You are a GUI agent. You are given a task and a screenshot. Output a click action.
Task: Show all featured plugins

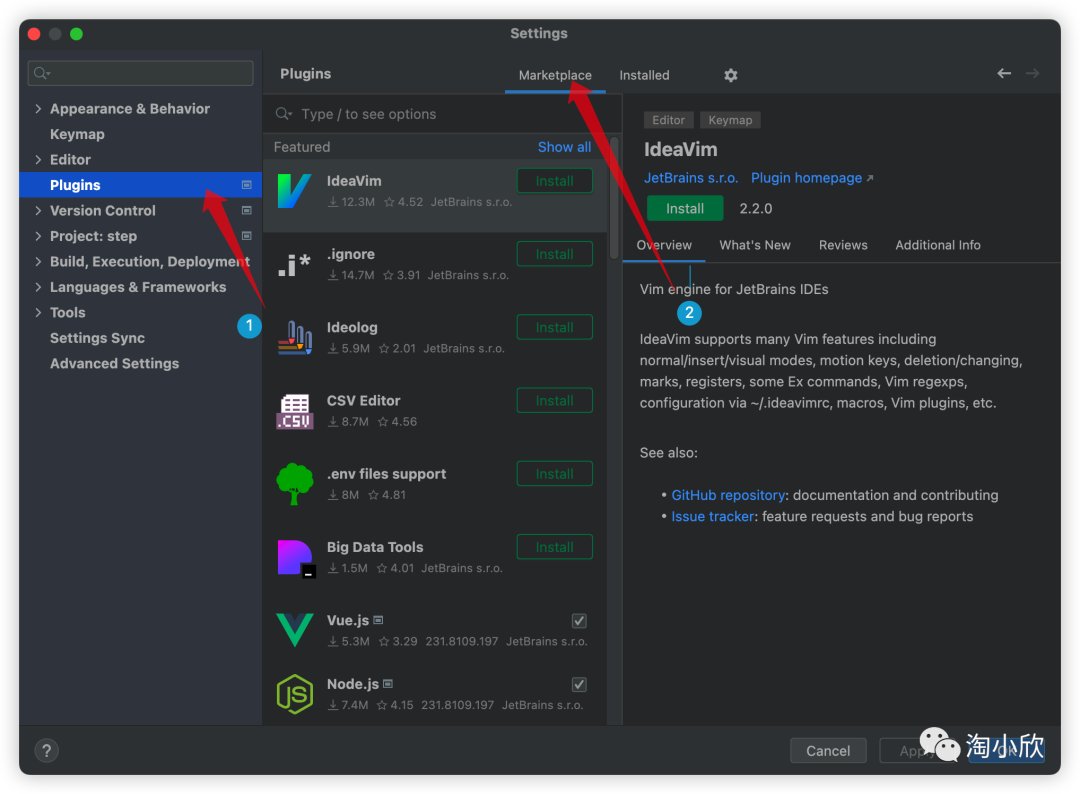(x=564, y=147)
